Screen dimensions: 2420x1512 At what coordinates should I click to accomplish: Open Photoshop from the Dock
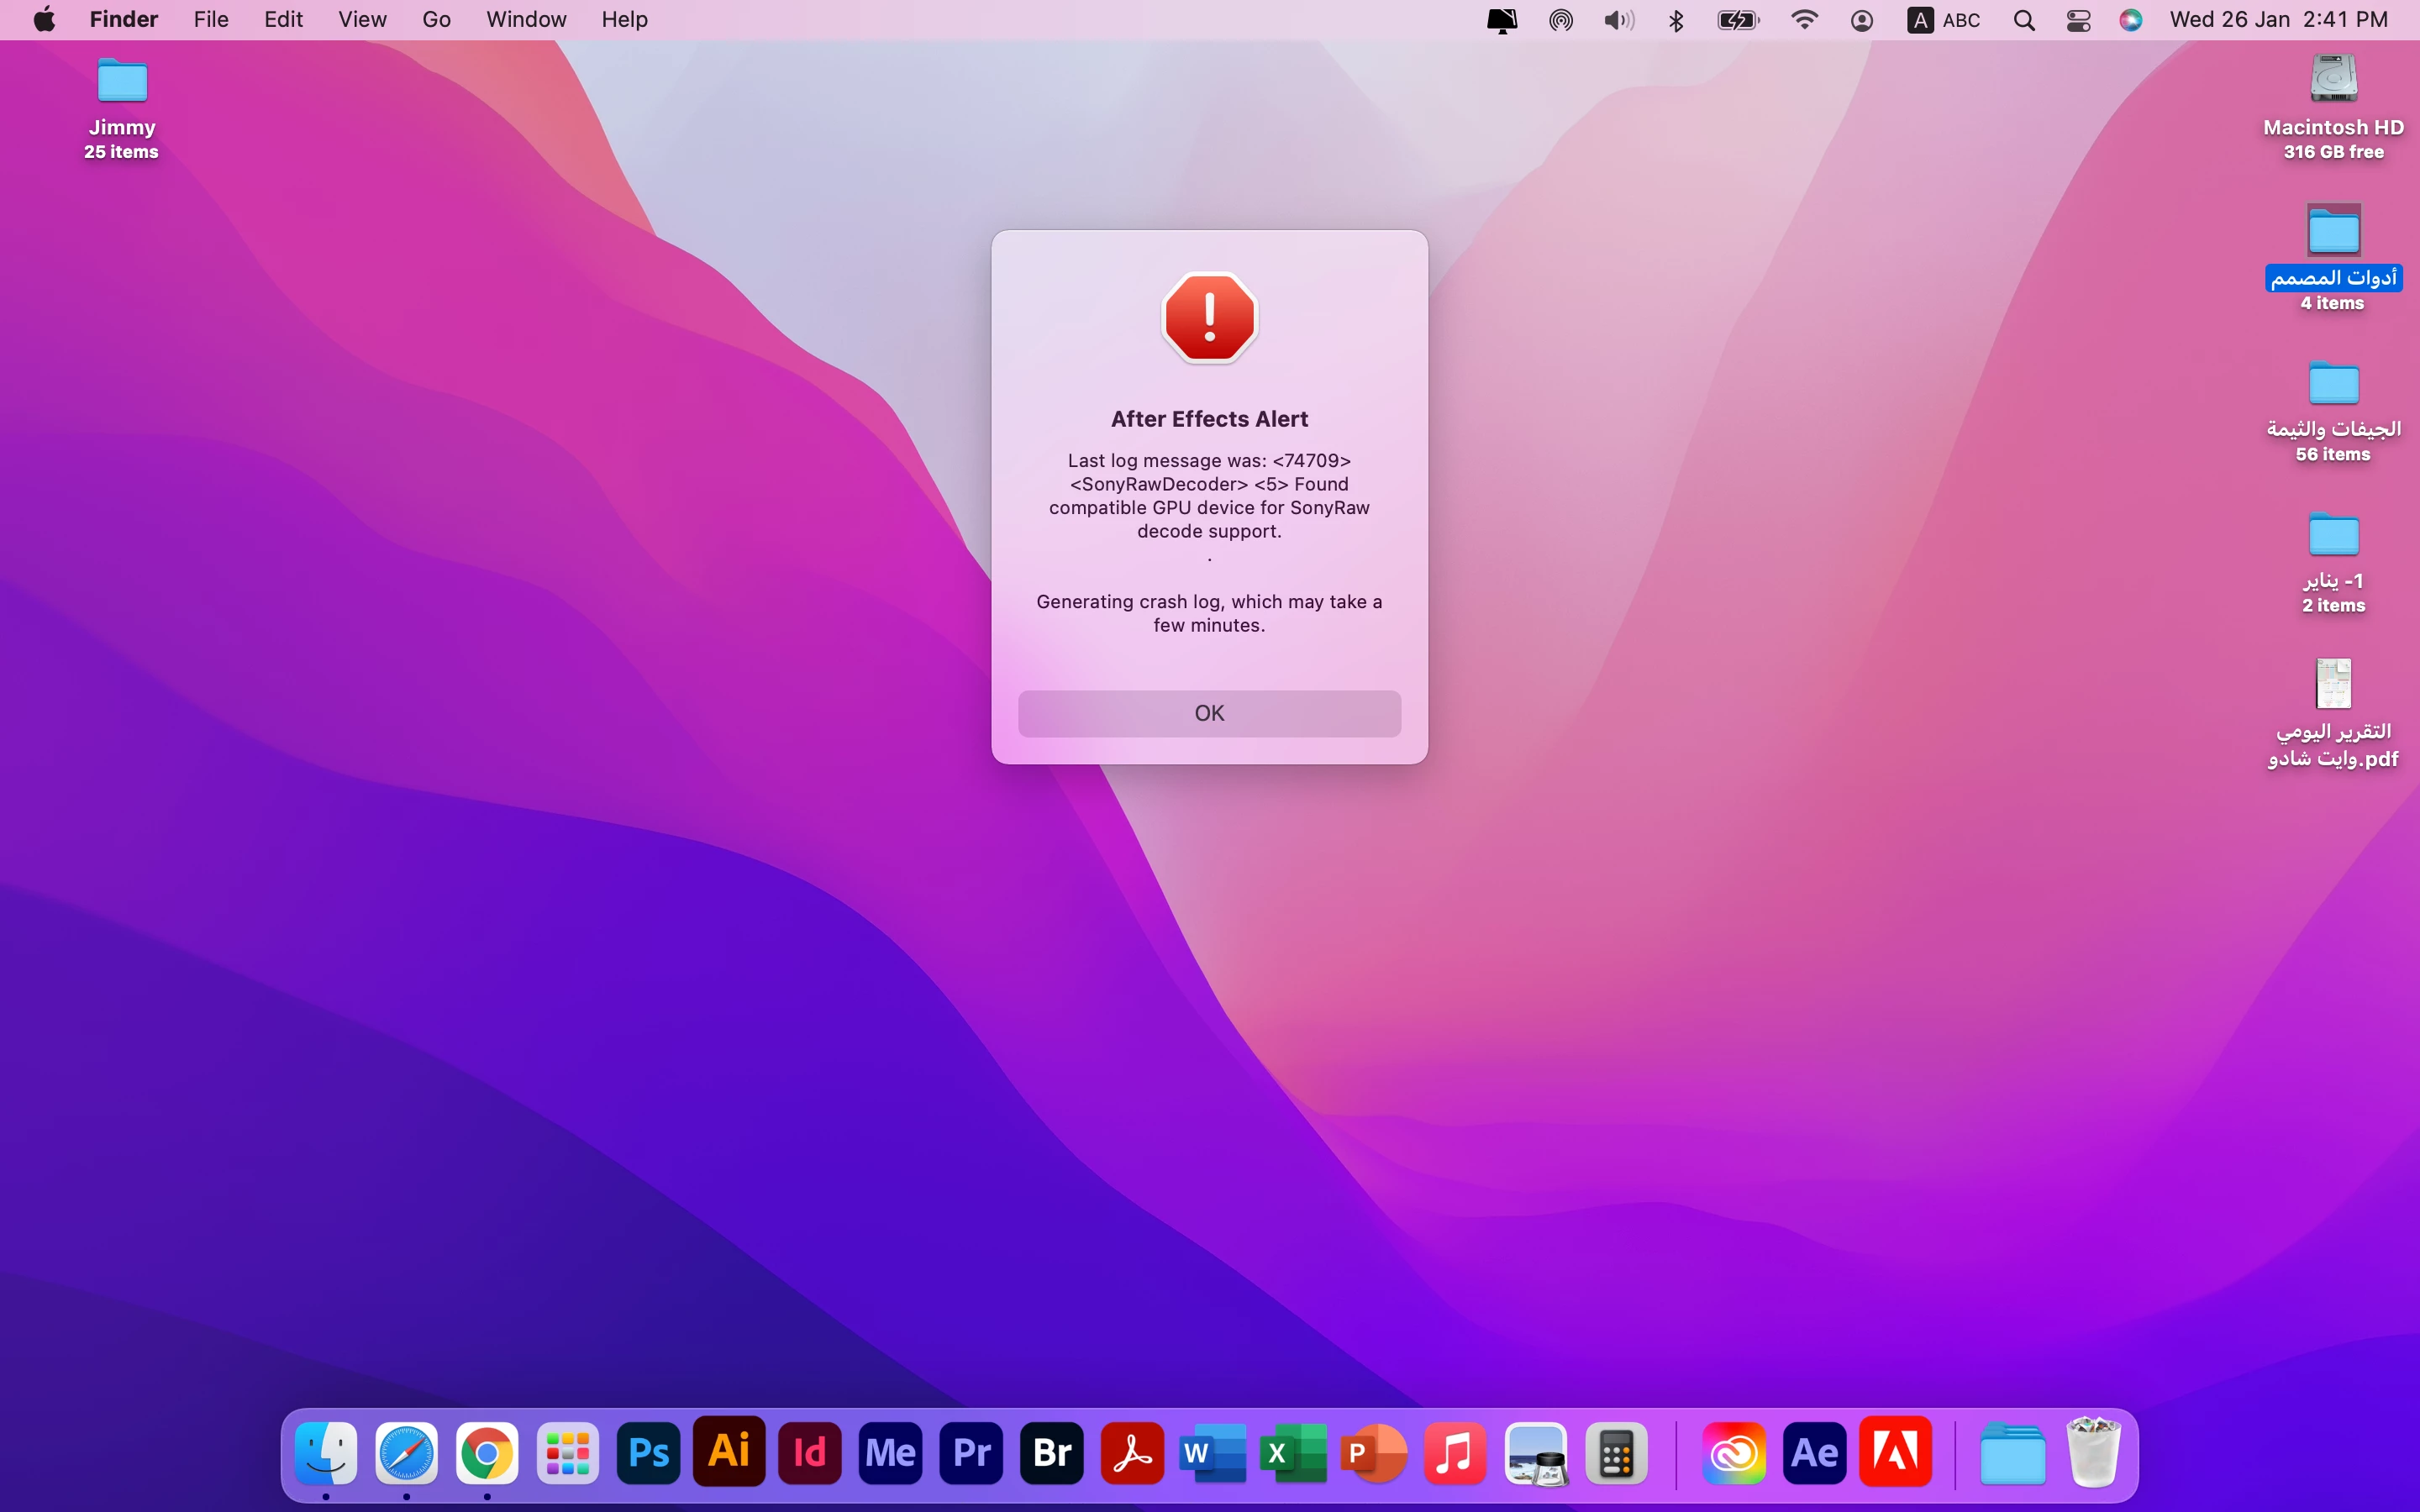point(648,1453)
